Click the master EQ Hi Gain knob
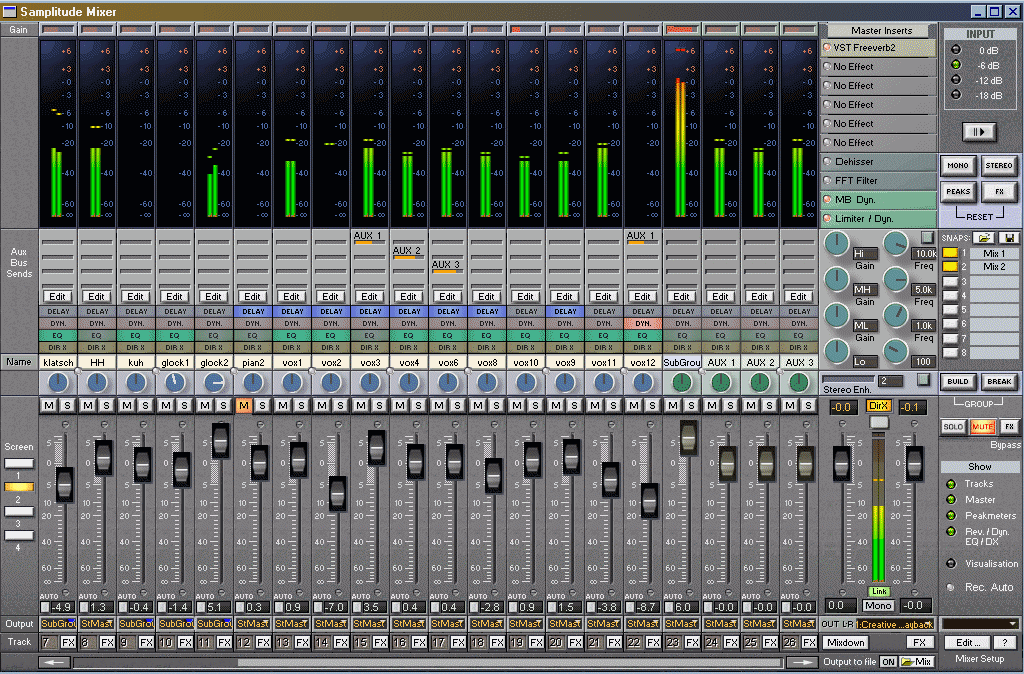The image size is (1024, 674). click(836, 243)
